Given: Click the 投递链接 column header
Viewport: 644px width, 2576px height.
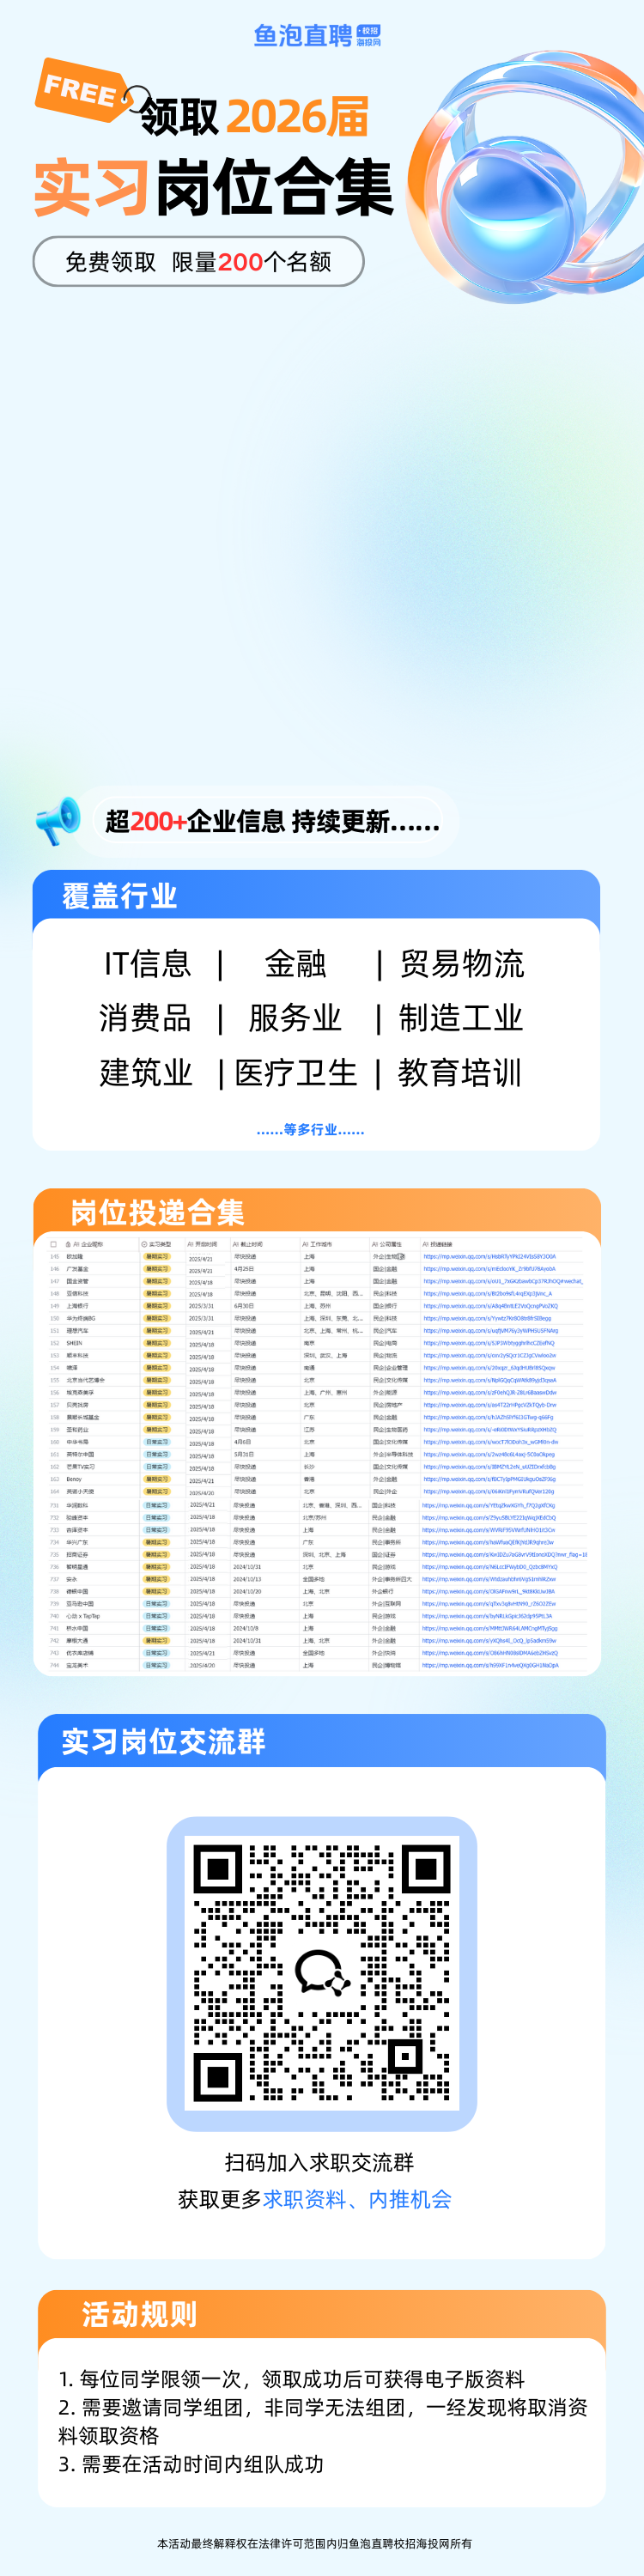Looking at the screenshot, I should [x=437, y=1244].
